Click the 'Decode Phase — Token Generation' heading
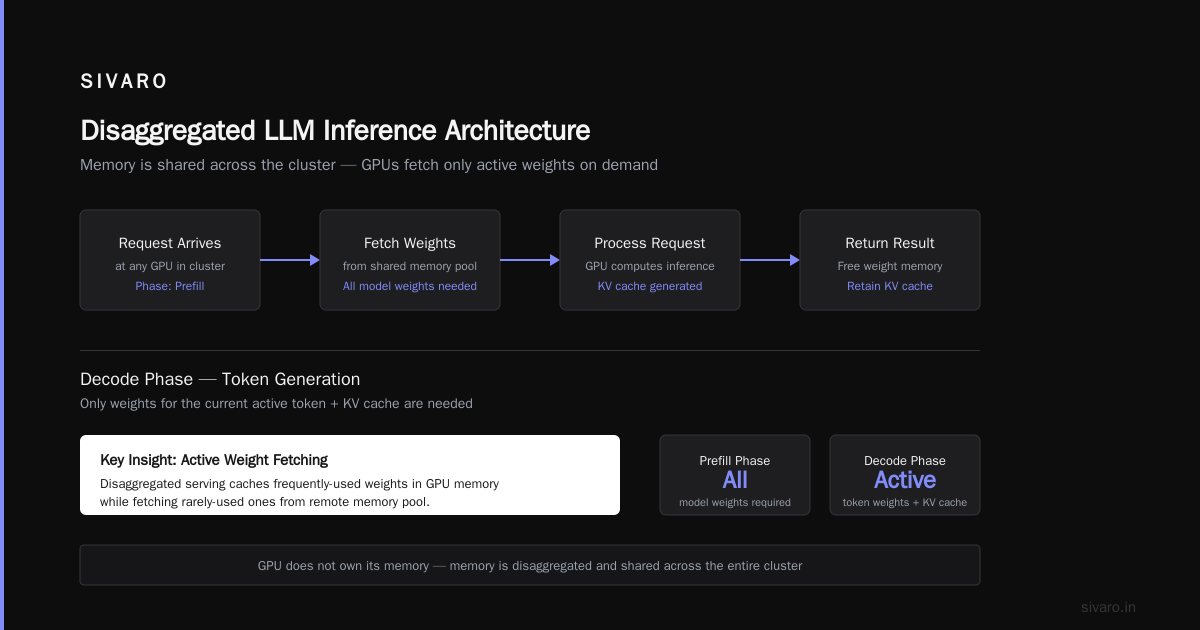 click(x=220, y=379)
